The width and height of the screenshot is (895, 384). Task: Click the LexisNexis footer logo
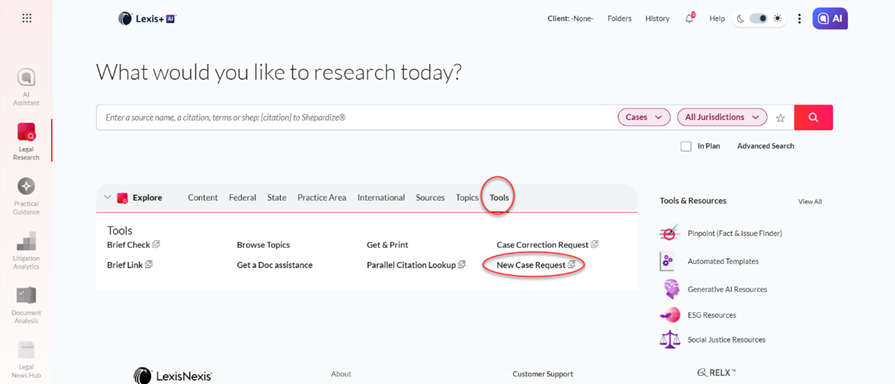coord(173,375)
